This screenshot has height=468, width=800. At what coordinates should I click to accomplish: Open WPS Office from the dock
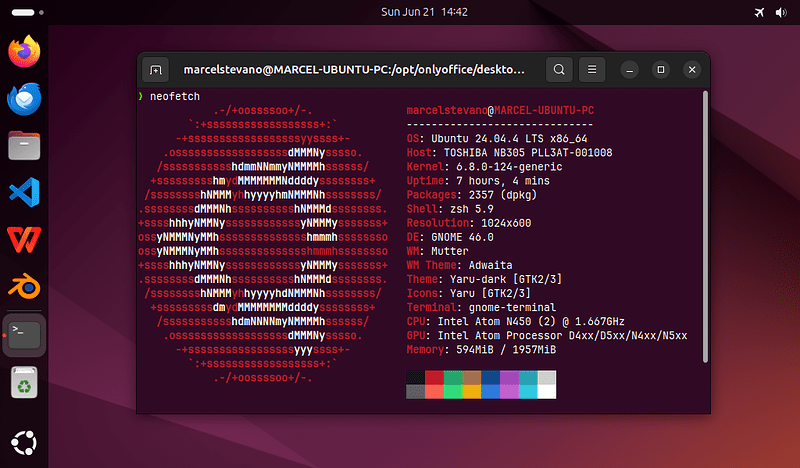pyautogui.click(x=24, y=240)
